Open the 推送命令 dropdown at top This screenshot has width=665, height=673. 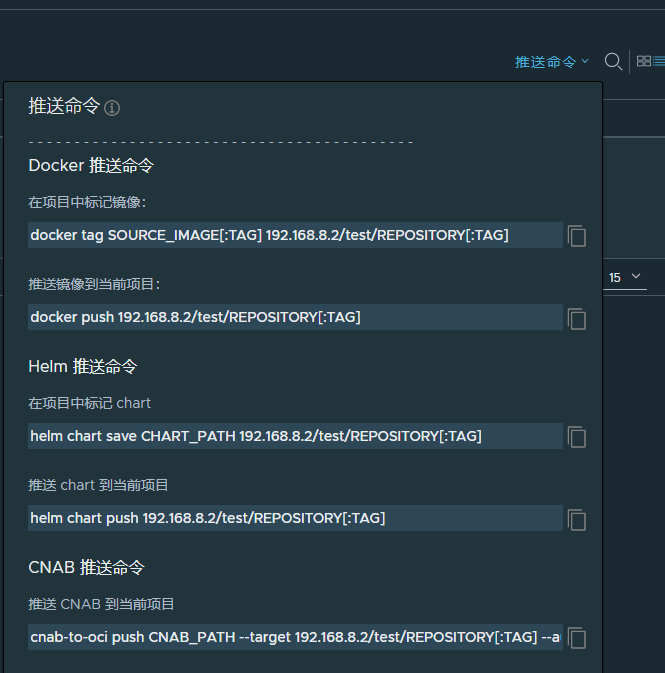coord(551,62)
